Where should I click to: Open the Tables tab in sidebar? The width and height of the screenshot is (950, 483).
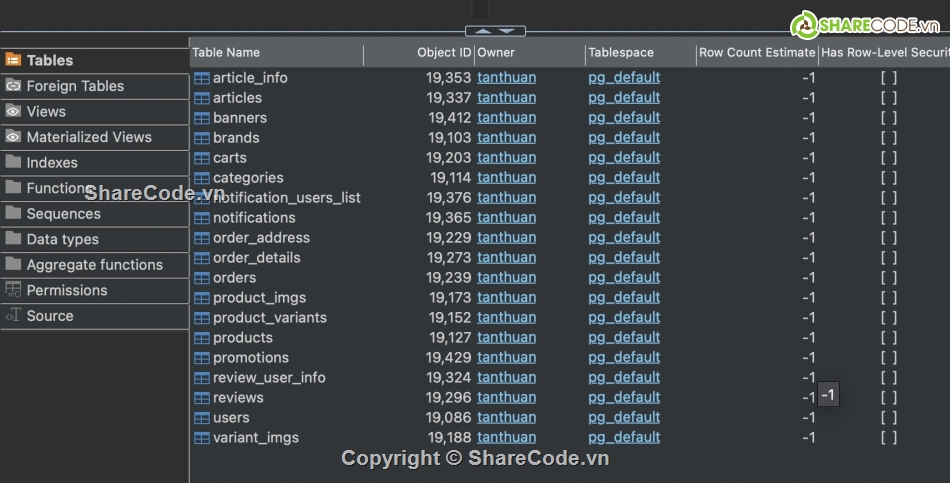click(95, 61)
